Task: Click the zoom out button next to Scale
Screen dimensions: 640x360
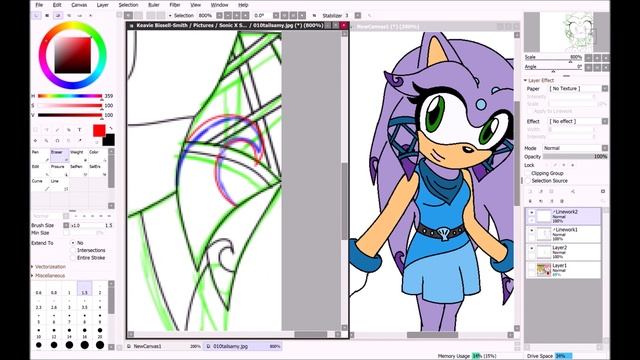Action: coord(588,58)
